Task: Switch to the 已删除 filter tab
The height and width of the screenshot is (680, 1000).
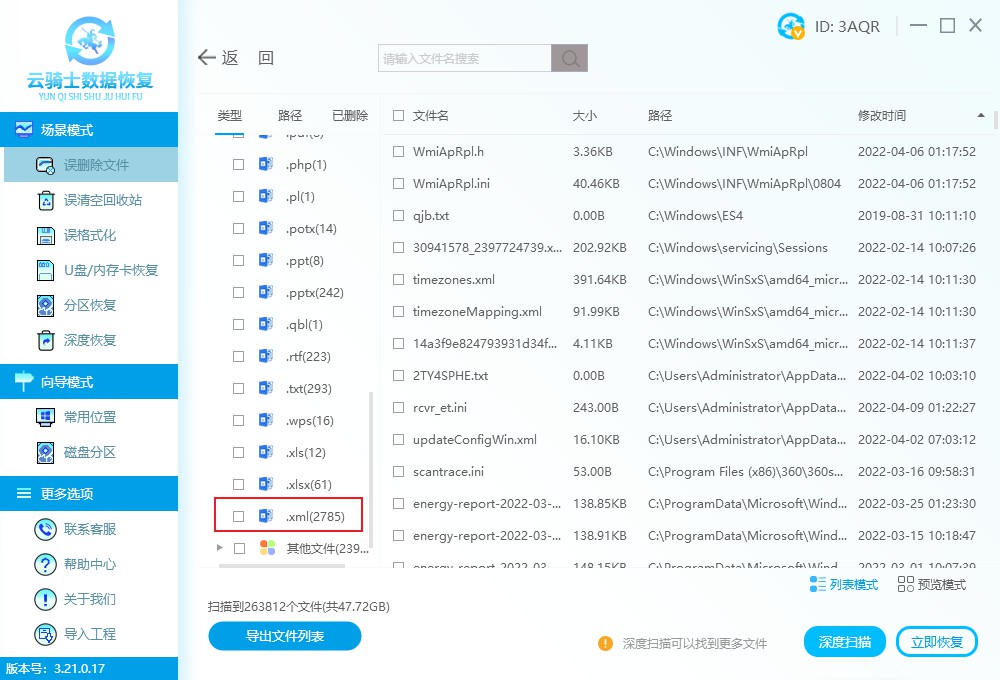Action: 350,115
